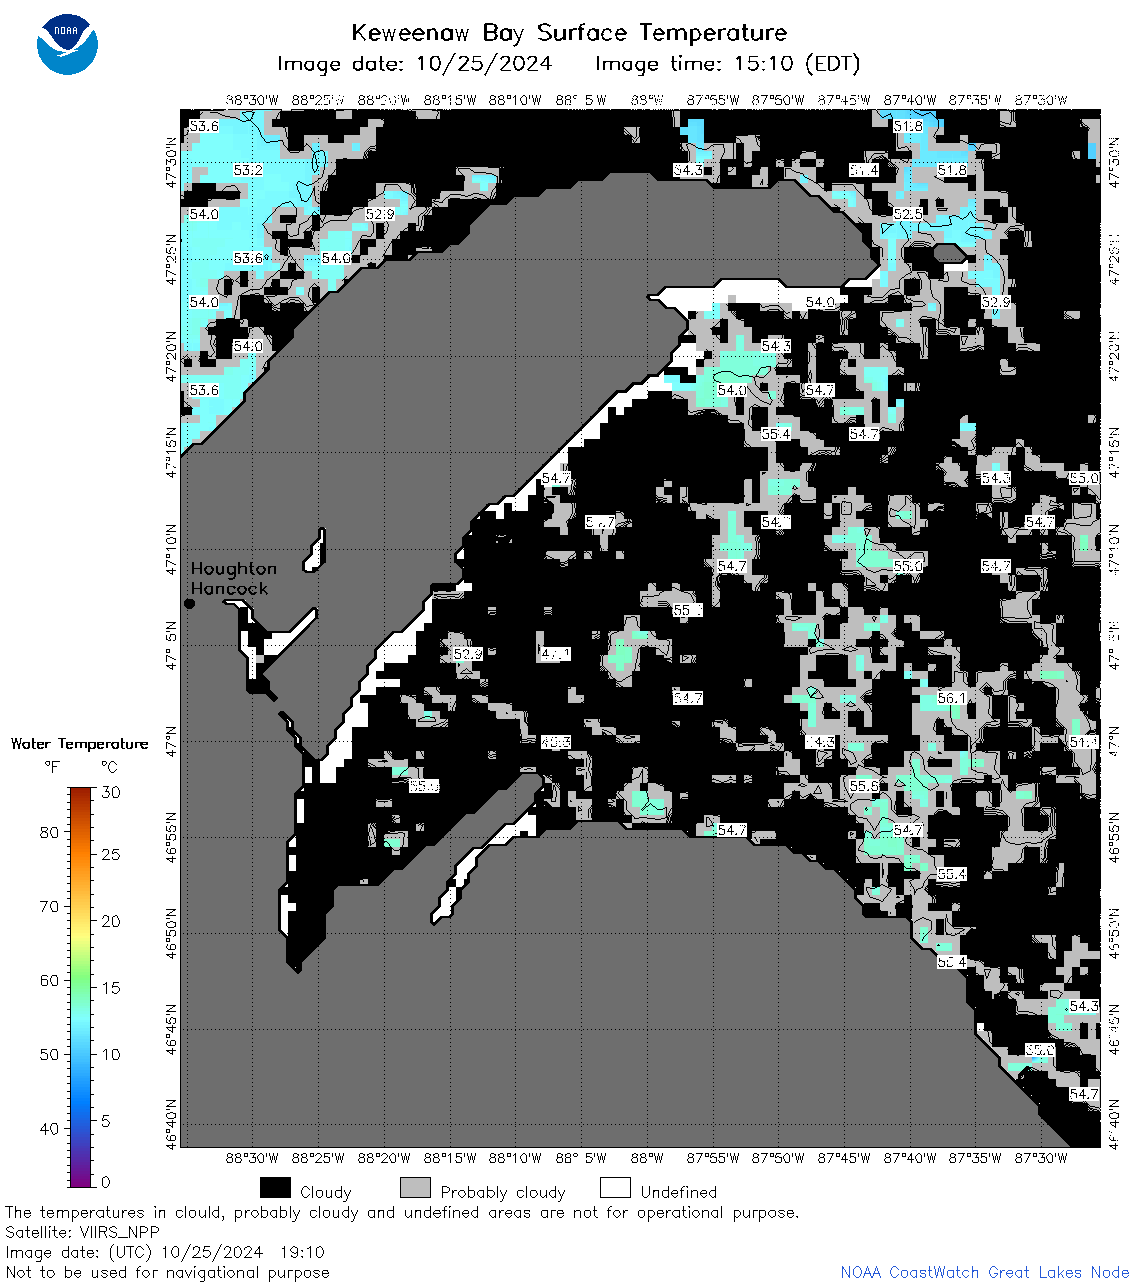This screenshot has height=1288, width=1140.
Task: Click the 80 °F tick on the scale
Action: pos(49,832)
